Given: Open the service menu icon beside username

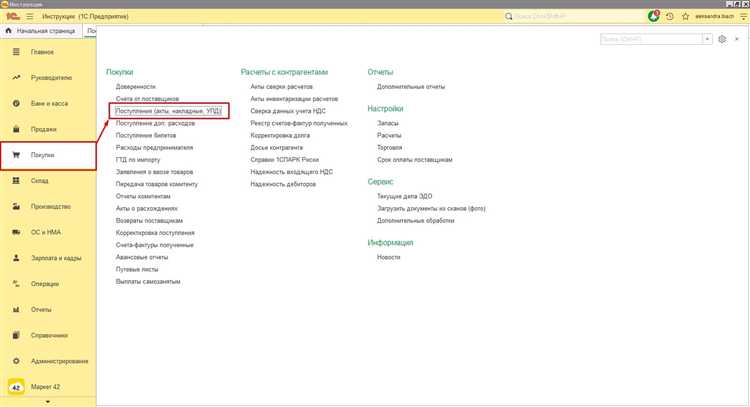Looking at the screenshot, I should (x=744, y=16).
